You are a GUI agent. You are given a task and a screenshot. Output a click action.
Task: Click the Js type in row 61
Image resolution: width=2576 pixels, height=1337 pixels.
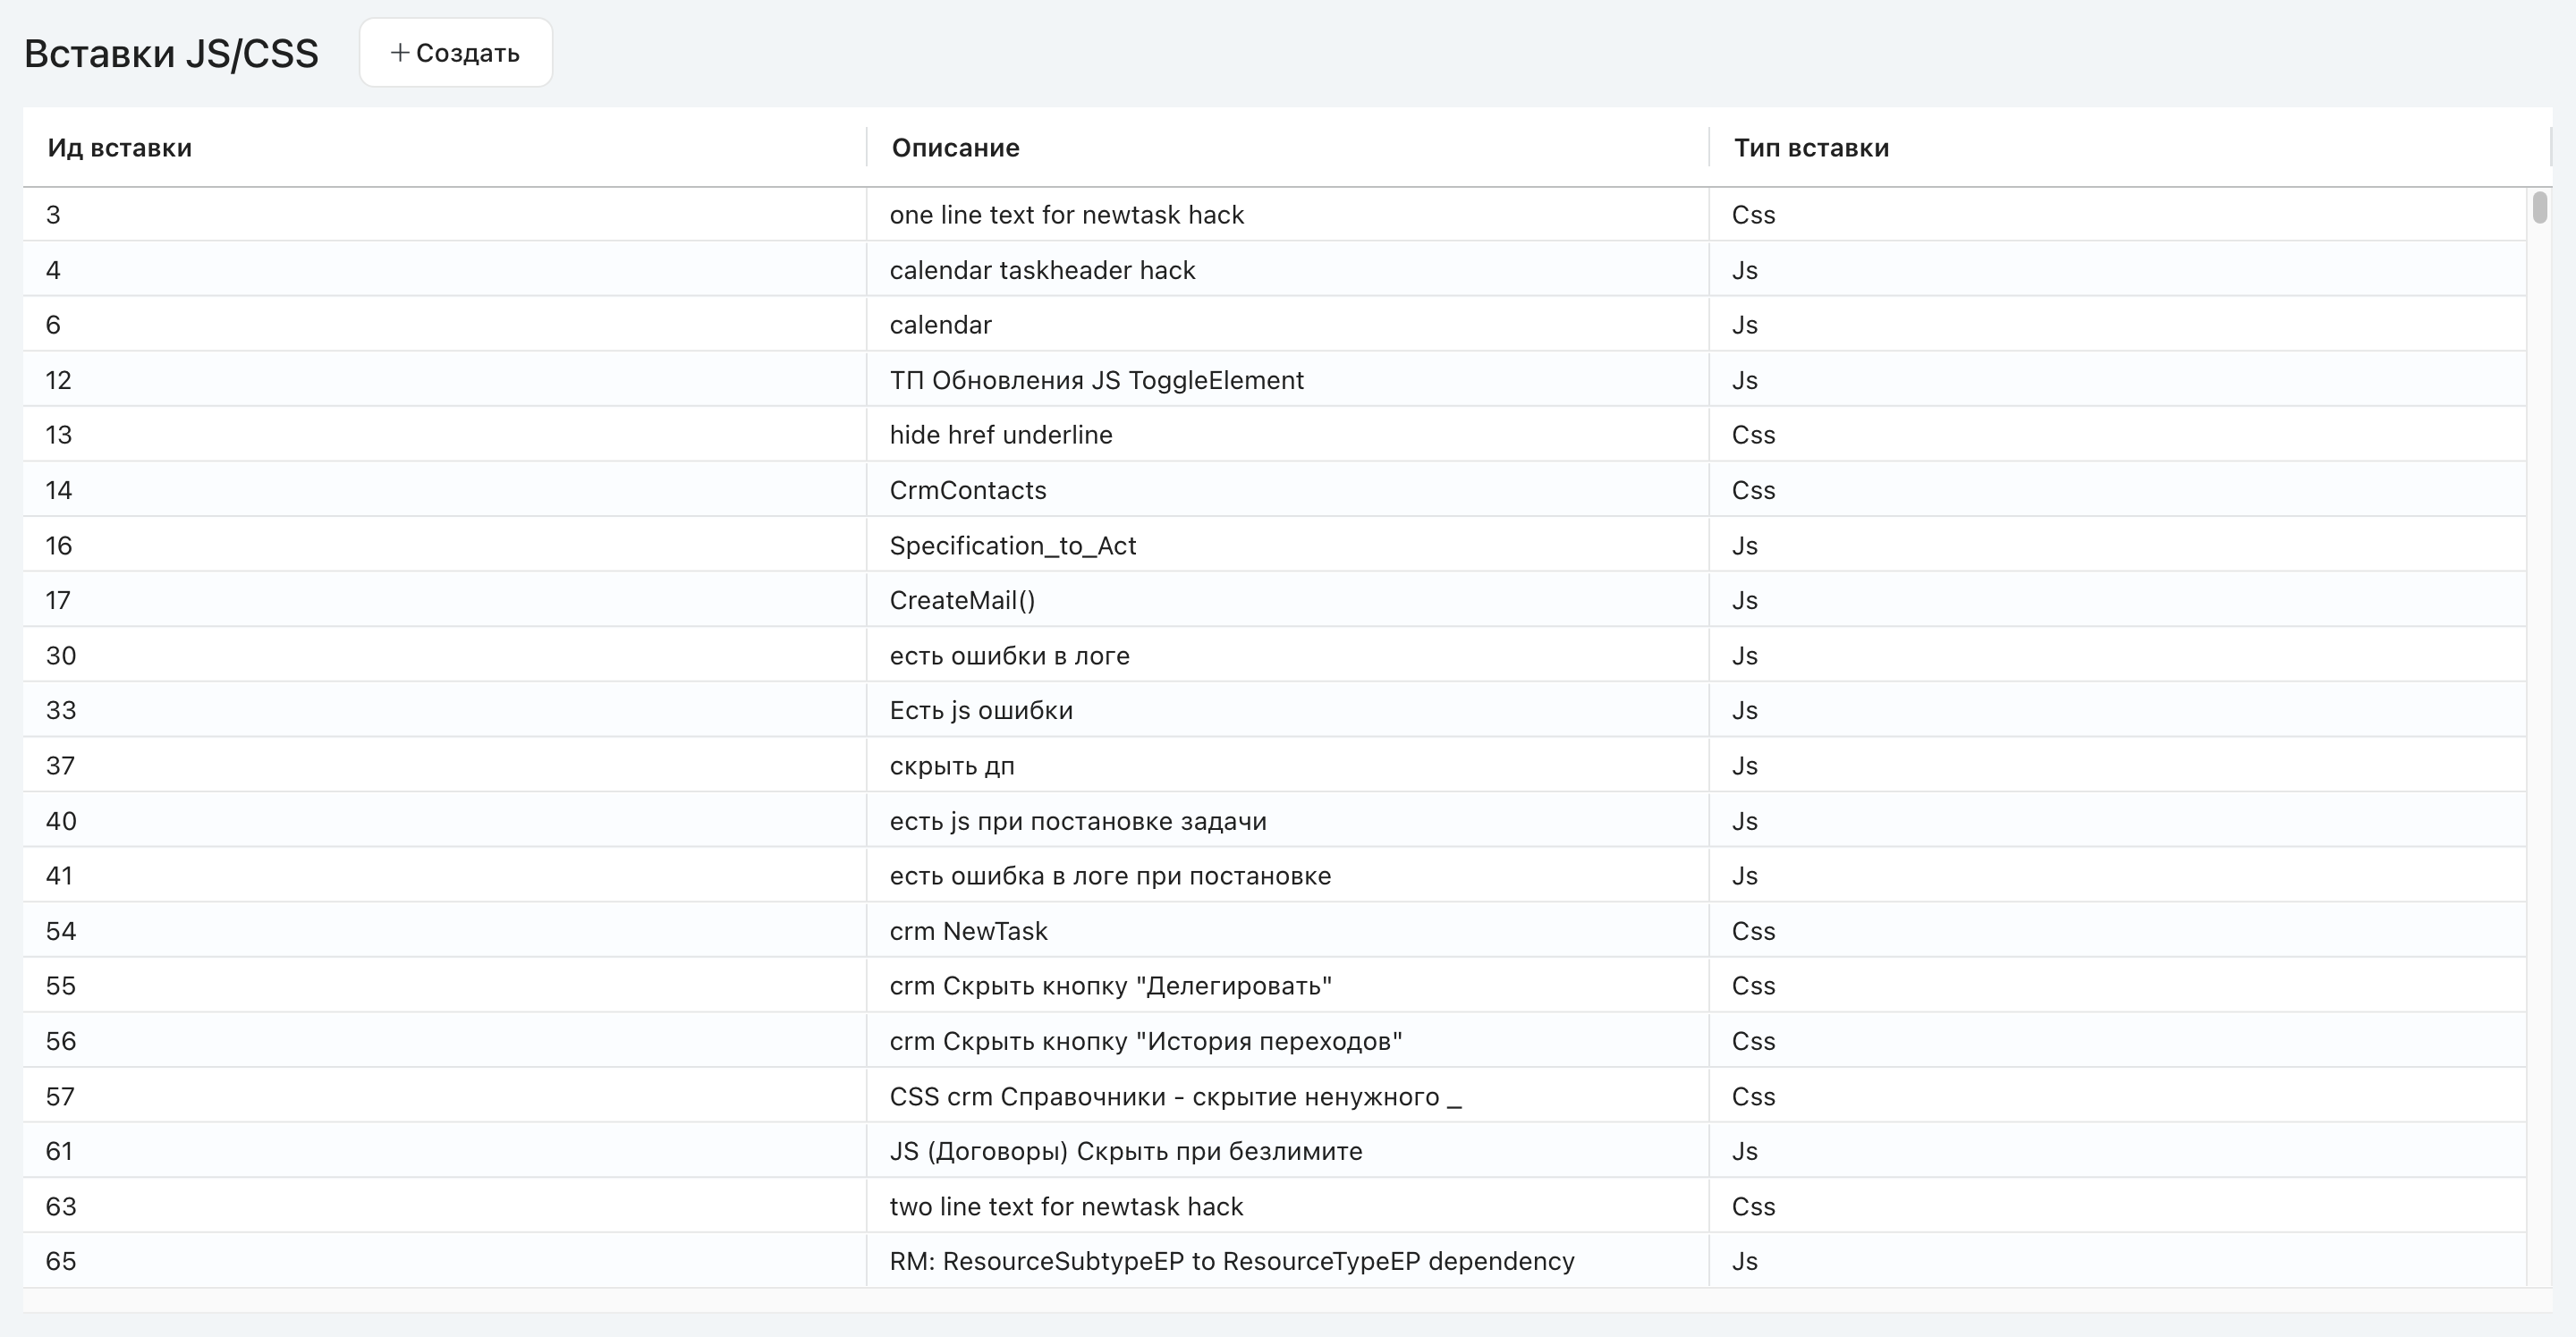click(x=1745, y=1151)
